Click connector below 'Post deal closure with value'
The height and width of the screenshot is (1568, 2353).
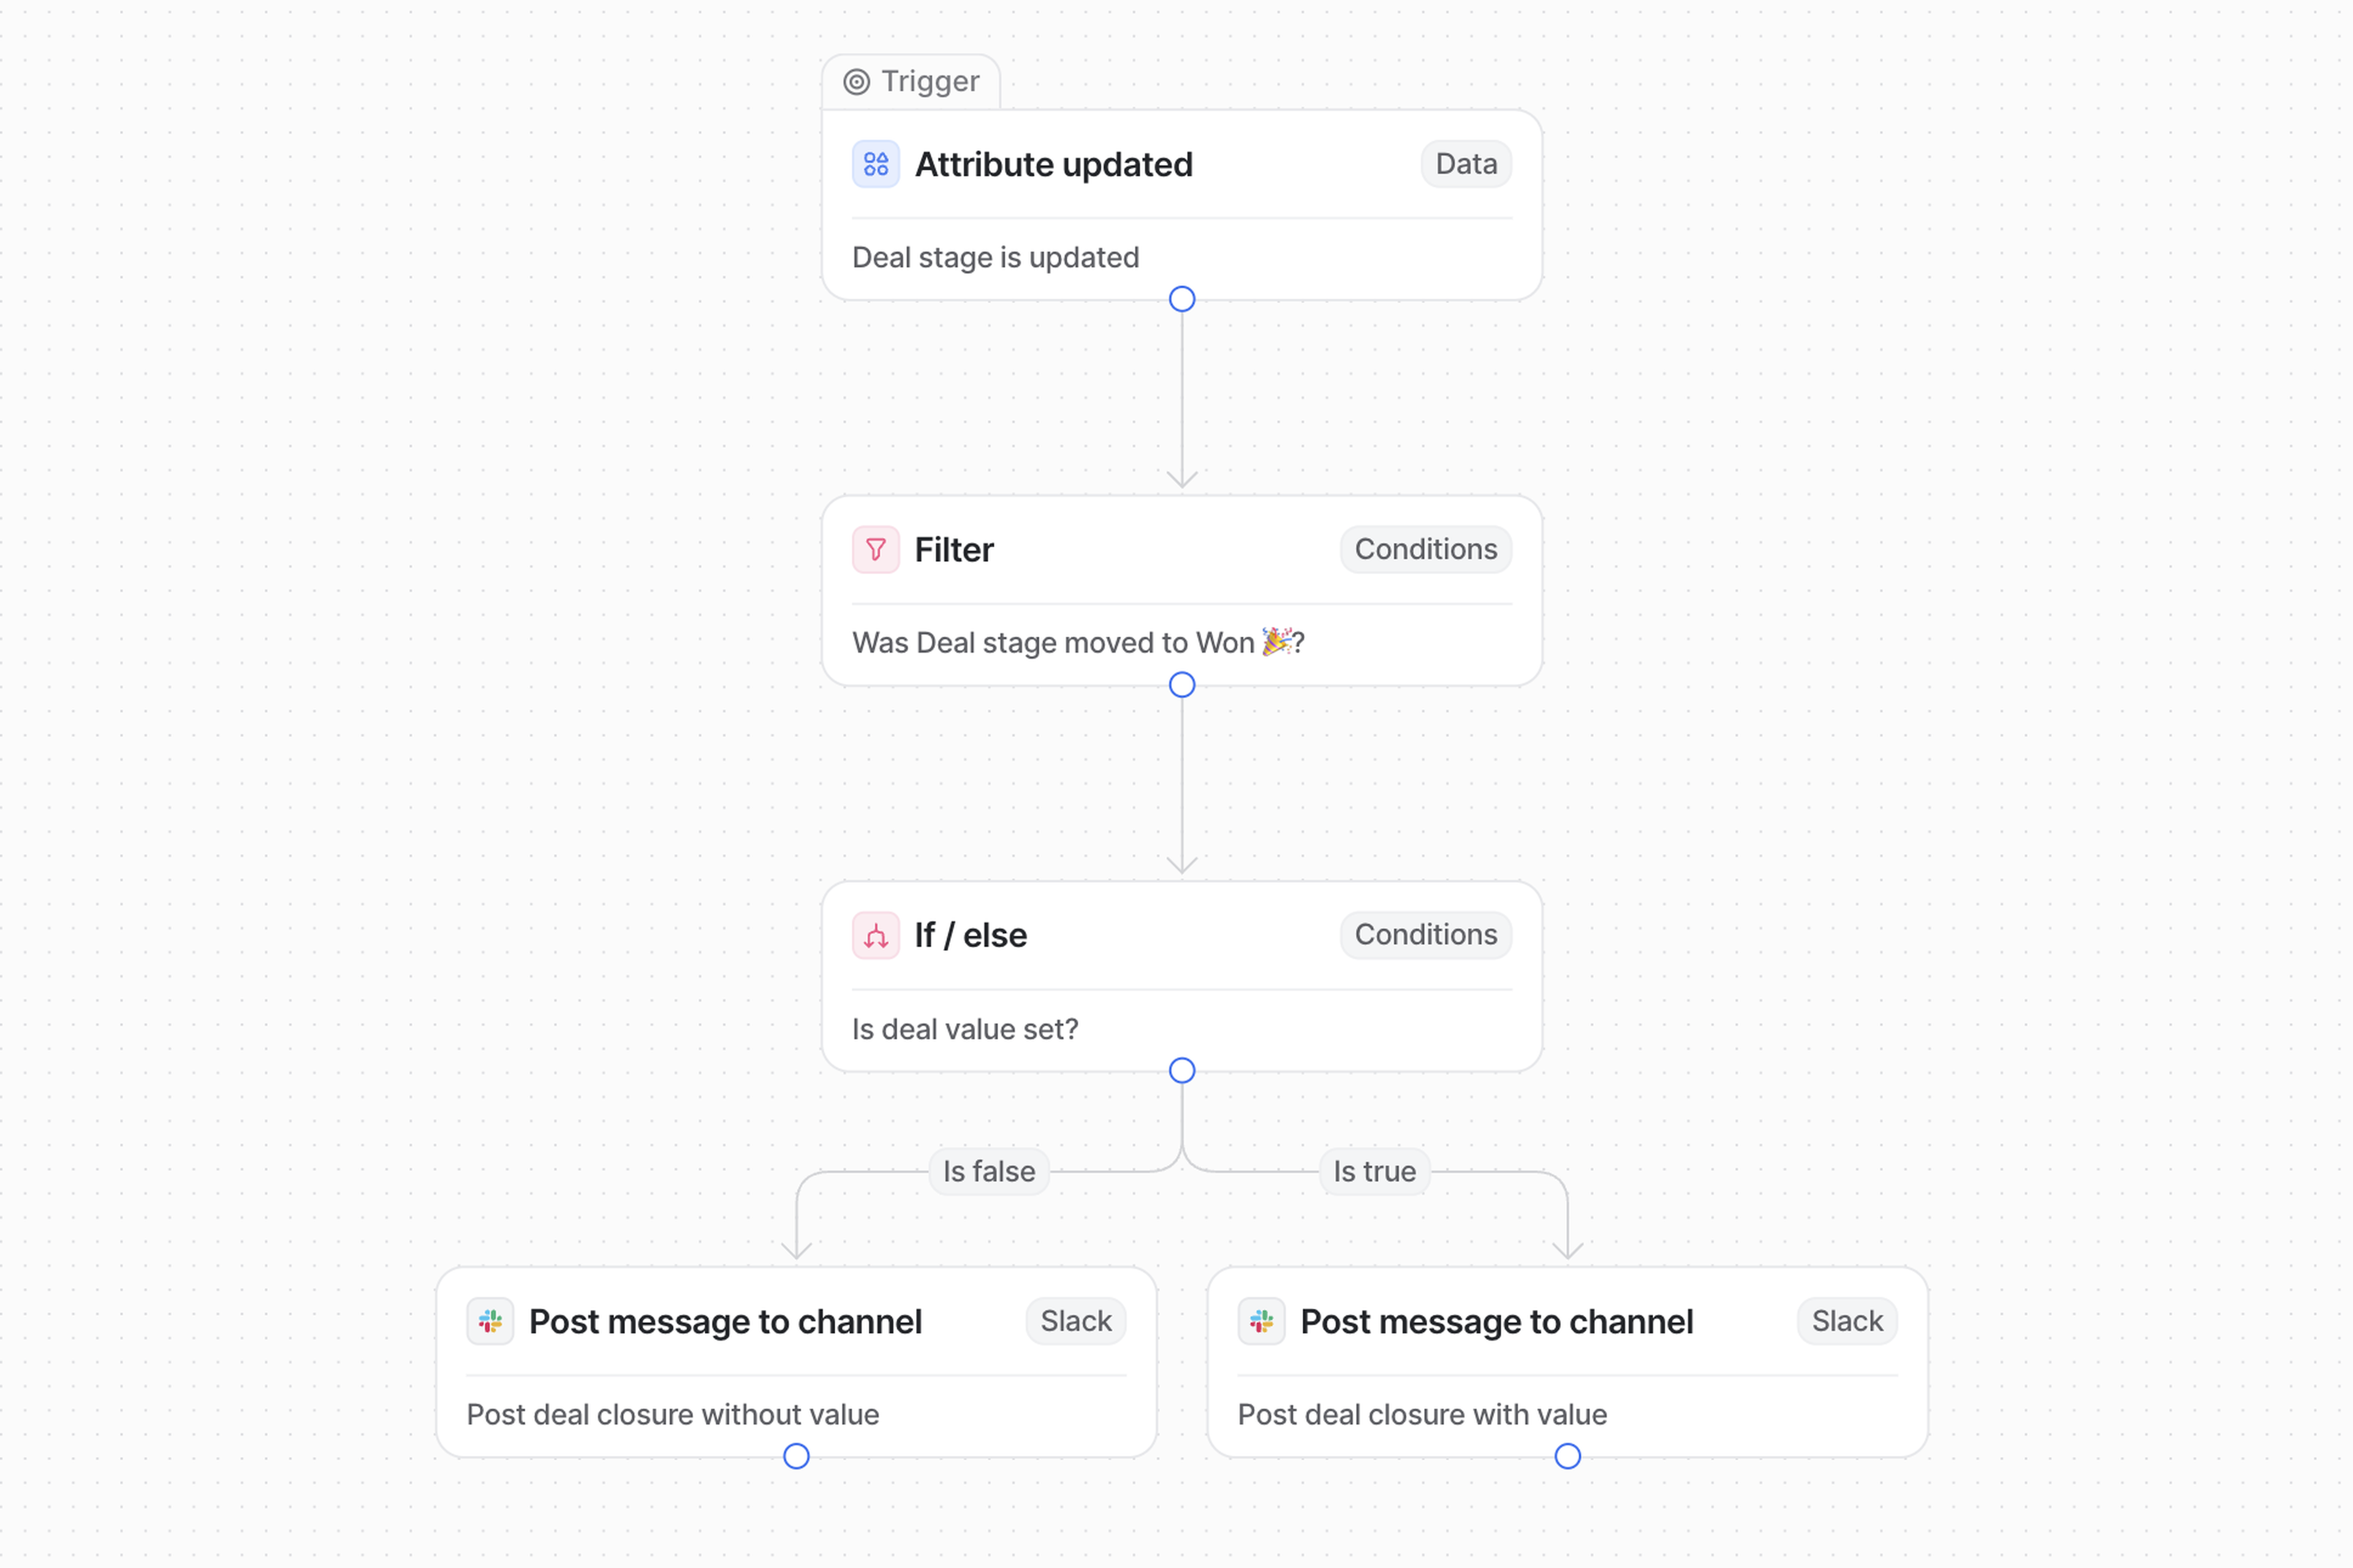(1567, 1457)
